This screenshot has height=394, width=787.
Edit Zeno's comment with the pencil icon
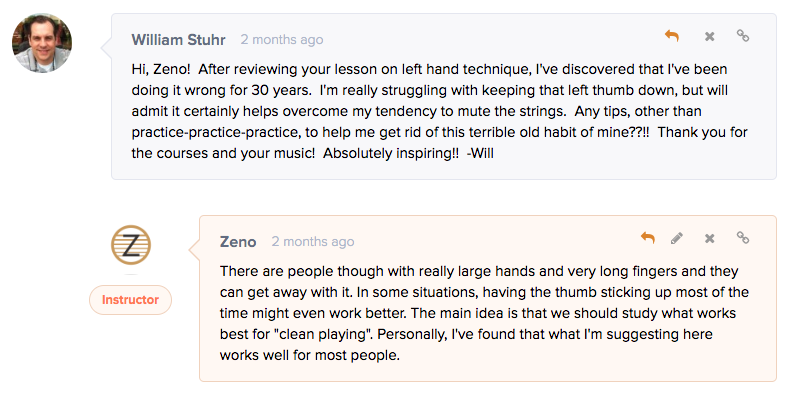pos(677,238)
